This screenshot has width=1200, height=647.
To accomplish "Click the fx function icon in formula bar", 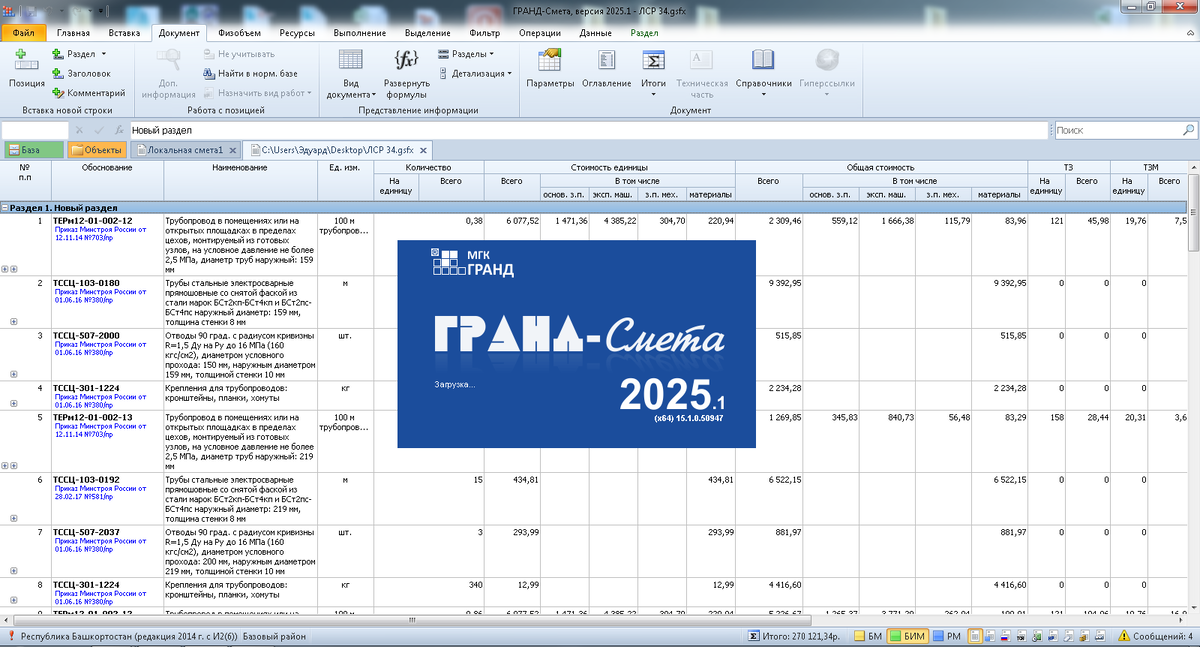I will [119, 130].
